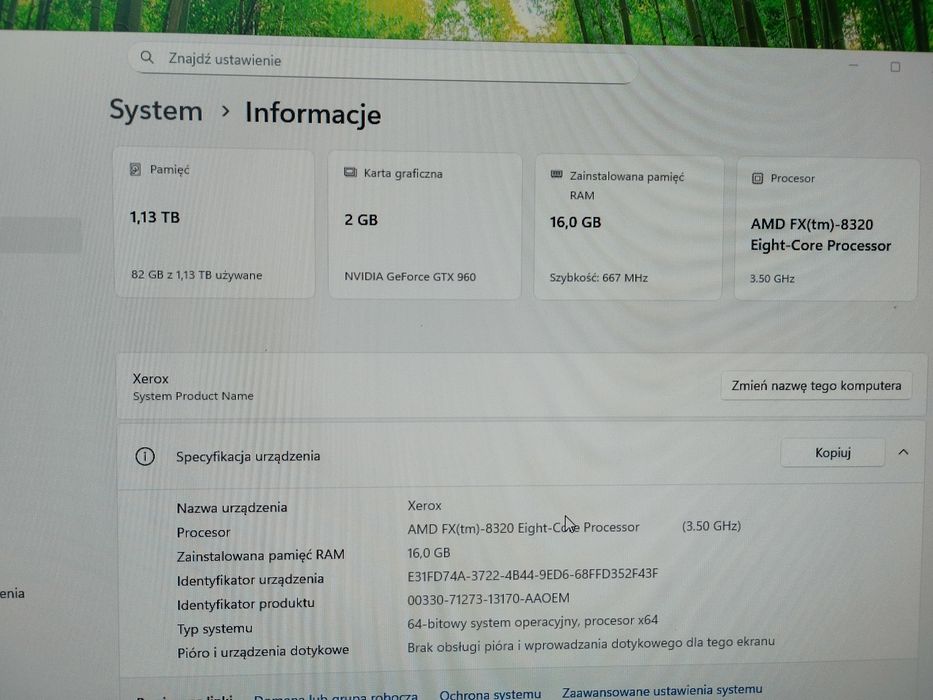Select text 'Szybkość: 667 MHz'
Image resolution: width=933 pixels, height=700 pixels.
coord(599,278)
